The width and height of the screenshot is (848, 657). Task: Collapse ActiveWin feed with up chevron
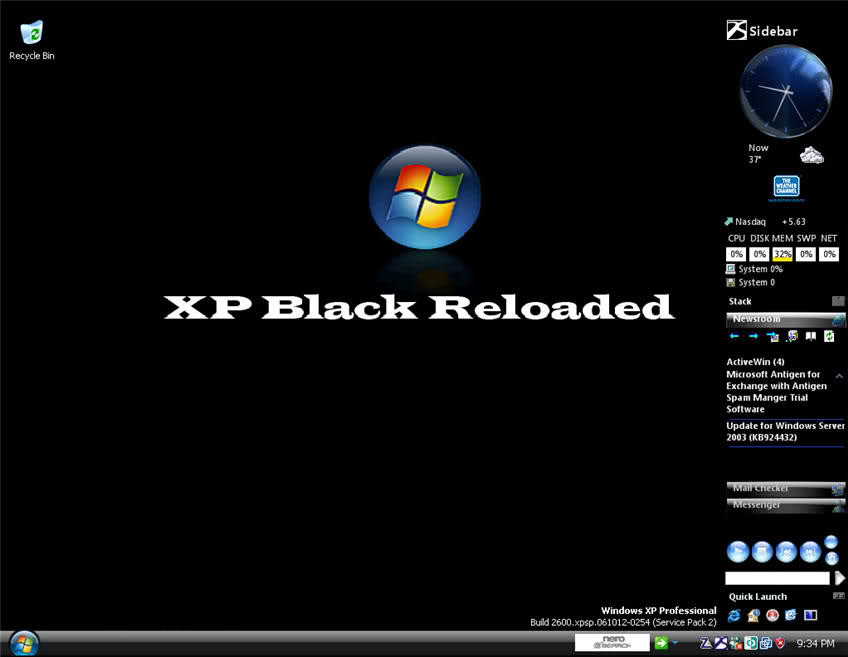point(839,376)
